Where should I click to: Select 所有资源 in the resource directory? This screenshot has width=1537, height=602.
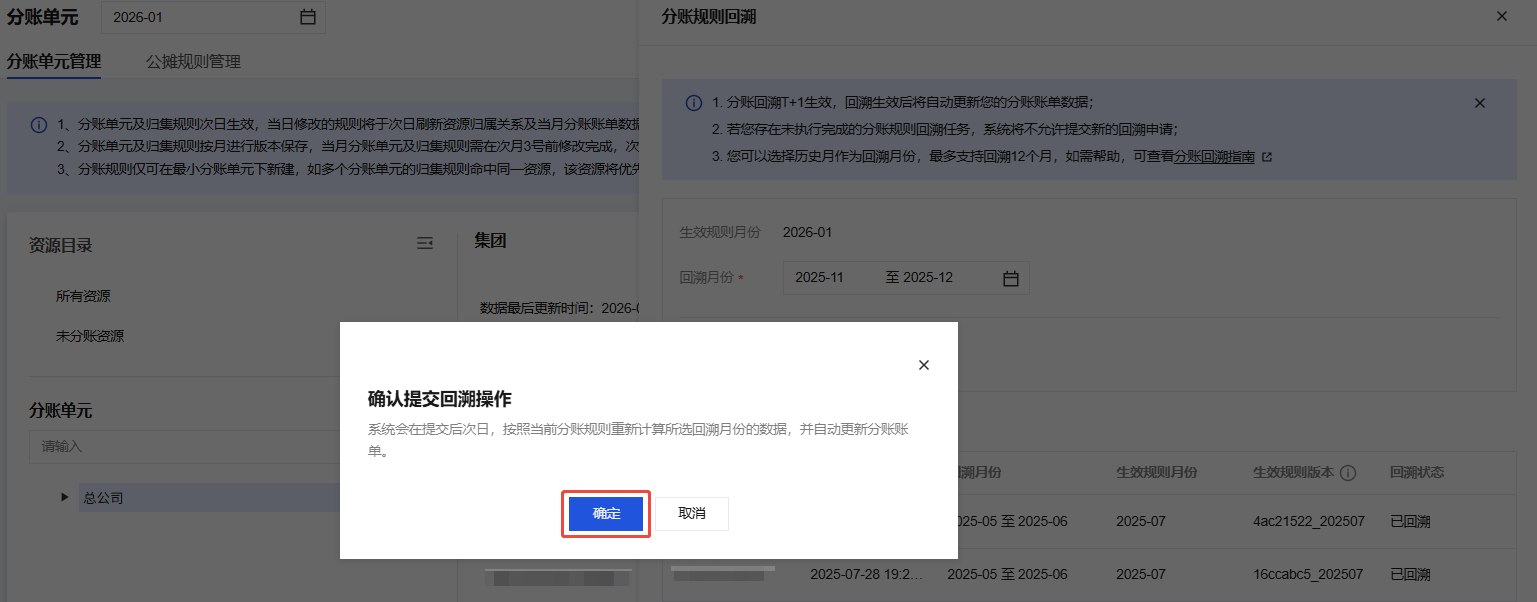(x=83, y=297)
